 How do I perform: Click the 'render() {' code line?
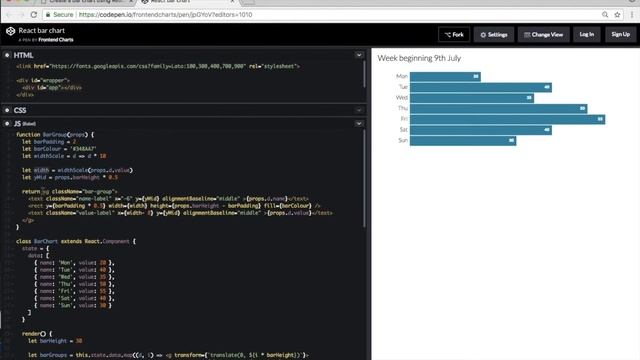click(37, 334)
